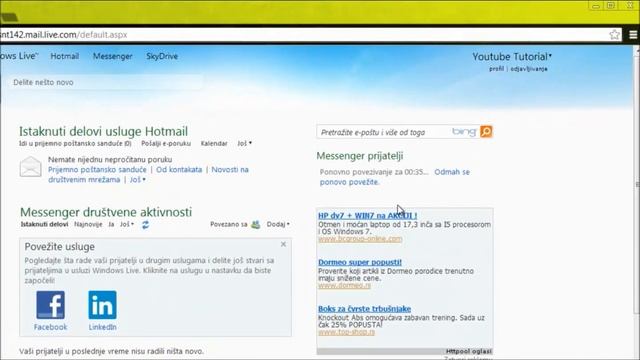The image size is (640, 360).
Task: Open the HP dv7 + WIN7 ad link
Action: (367, 216)
